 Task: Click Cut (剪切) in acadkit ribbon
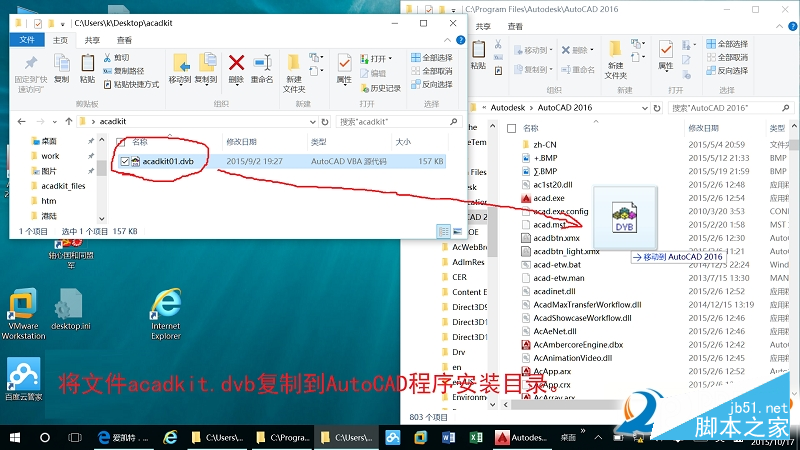coord(116,58)
